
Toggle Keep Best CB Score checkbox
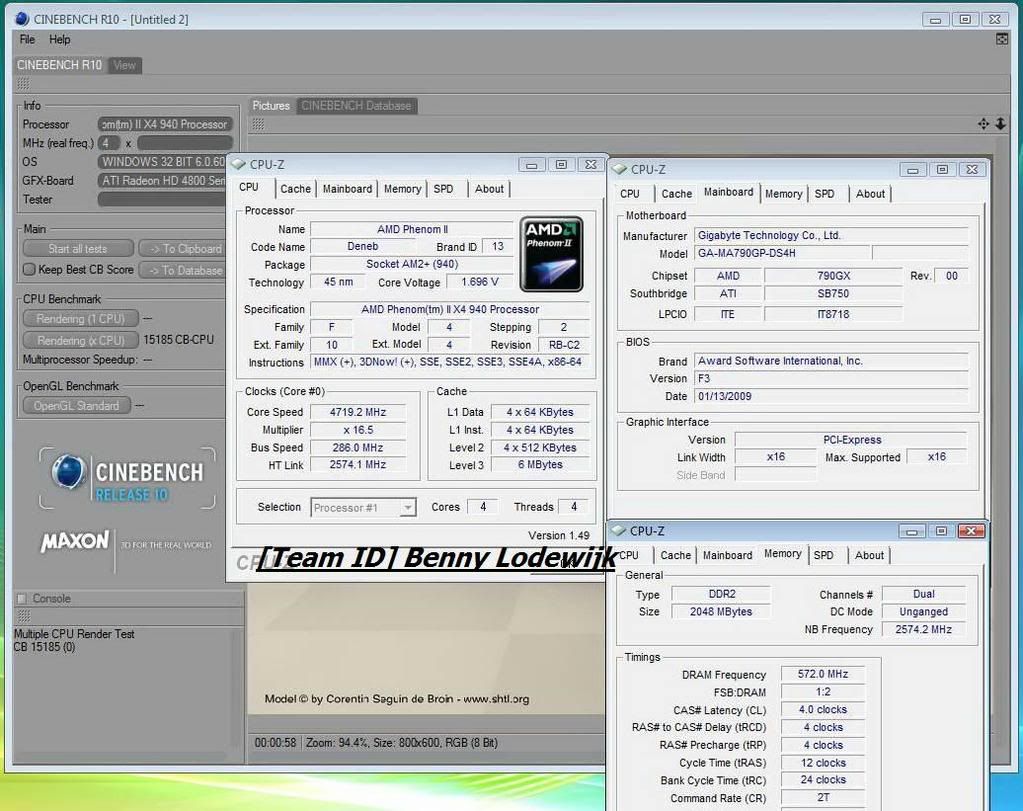pos(29,269)
